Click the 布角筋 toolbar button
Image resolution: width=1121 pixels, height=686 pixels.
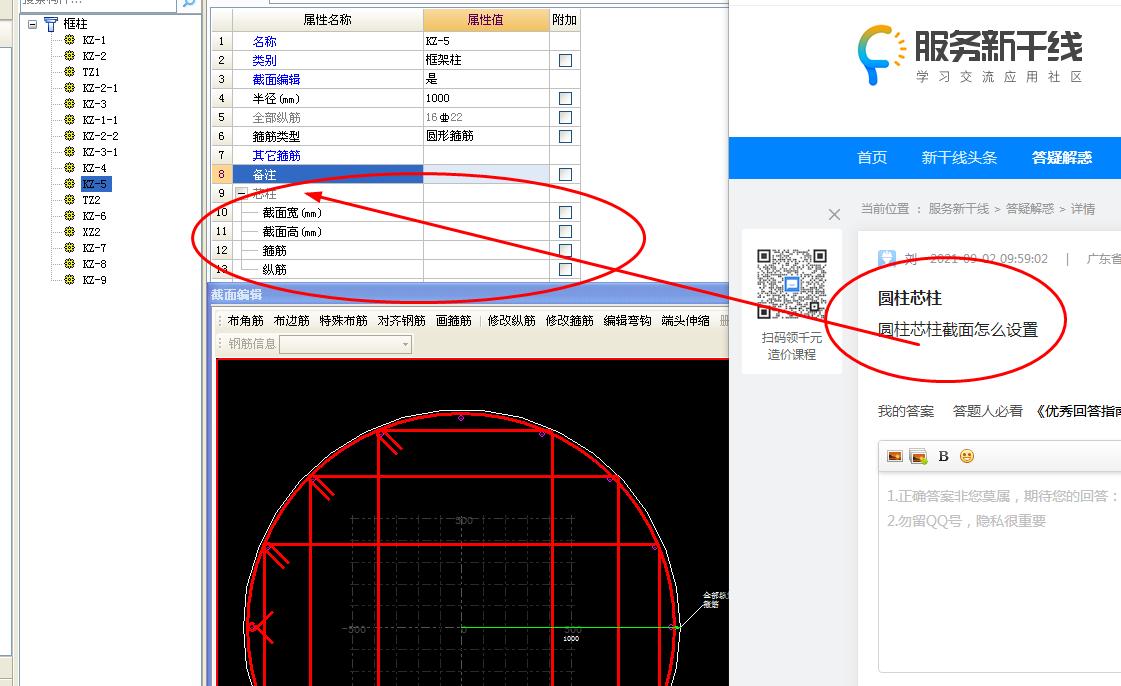[245, 321]
